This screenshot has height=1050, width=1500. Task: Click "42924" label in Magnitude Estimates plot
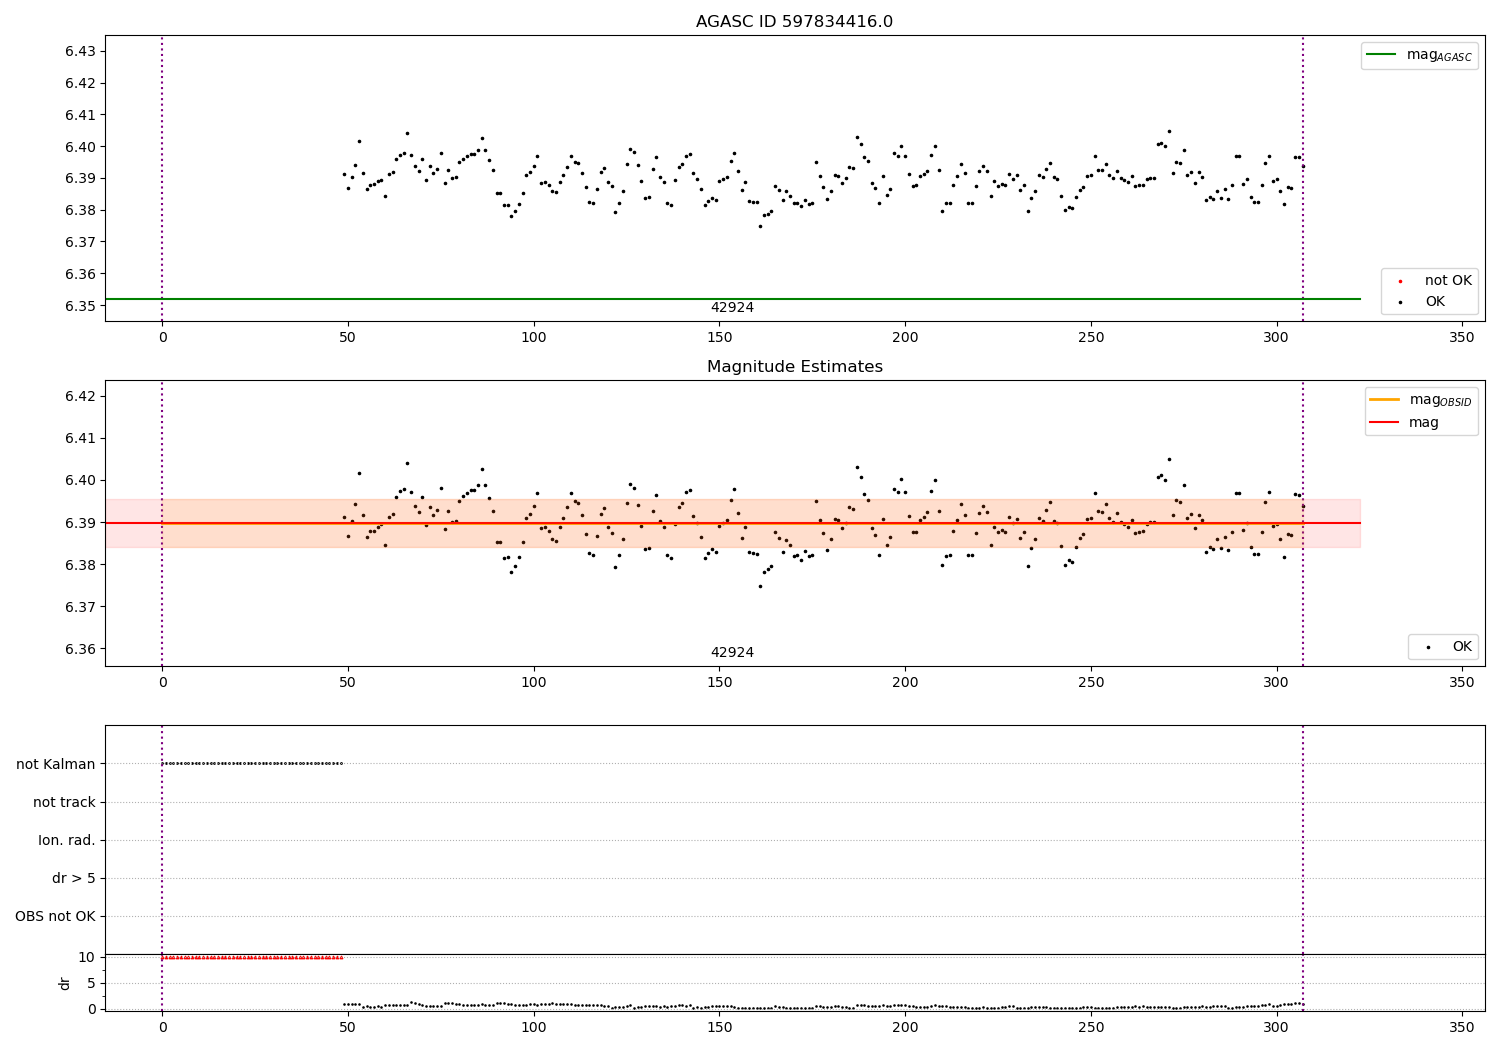(732, 653)
